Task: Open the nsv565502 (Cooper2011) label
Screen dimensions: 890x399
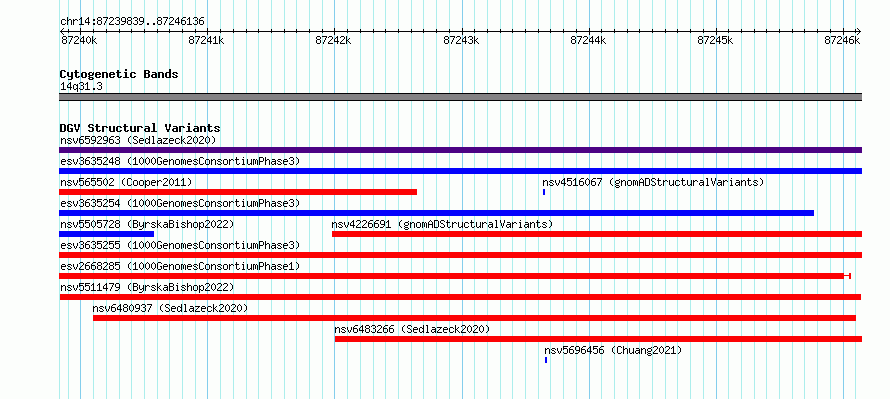Action: pyautogui.click(x=126, y=182)
